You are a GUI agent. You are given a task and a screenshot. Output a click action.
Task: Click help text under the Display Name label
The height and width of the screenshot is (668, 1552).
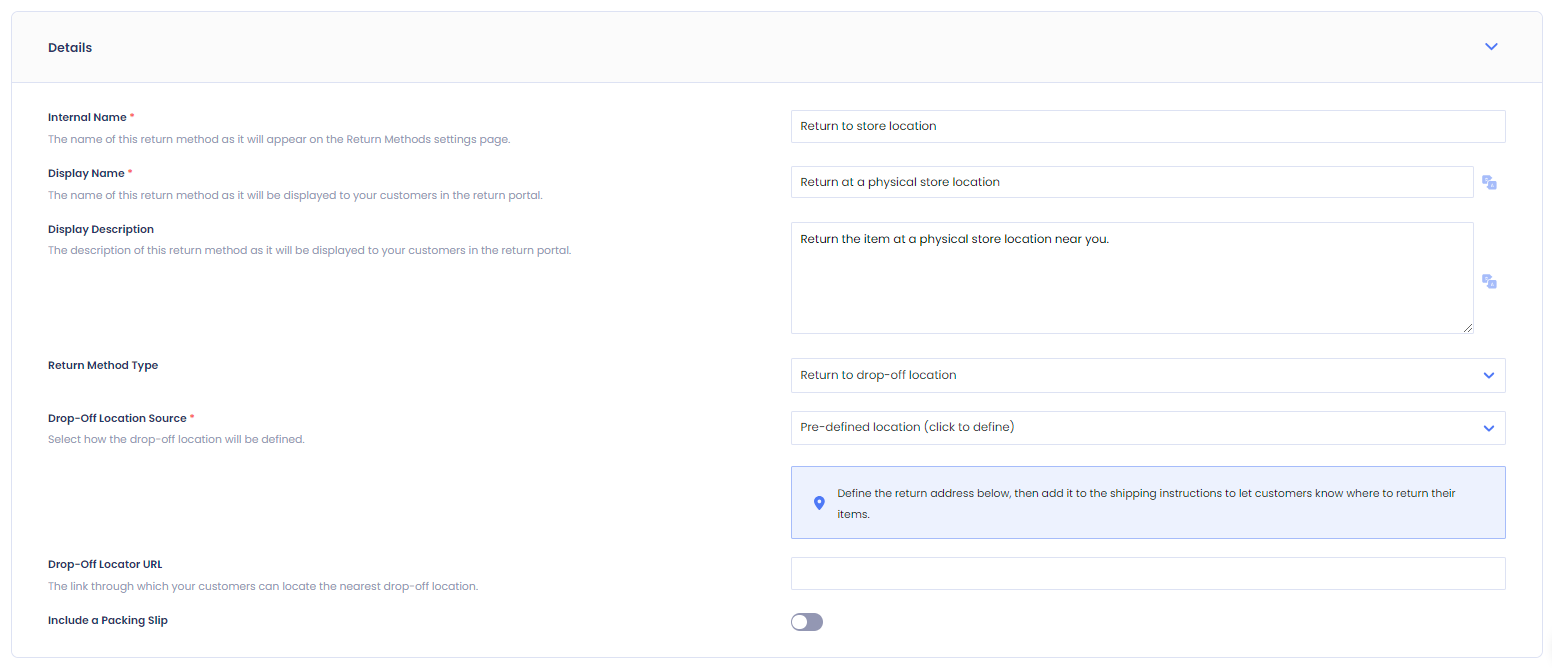click(x=295, y=195)
